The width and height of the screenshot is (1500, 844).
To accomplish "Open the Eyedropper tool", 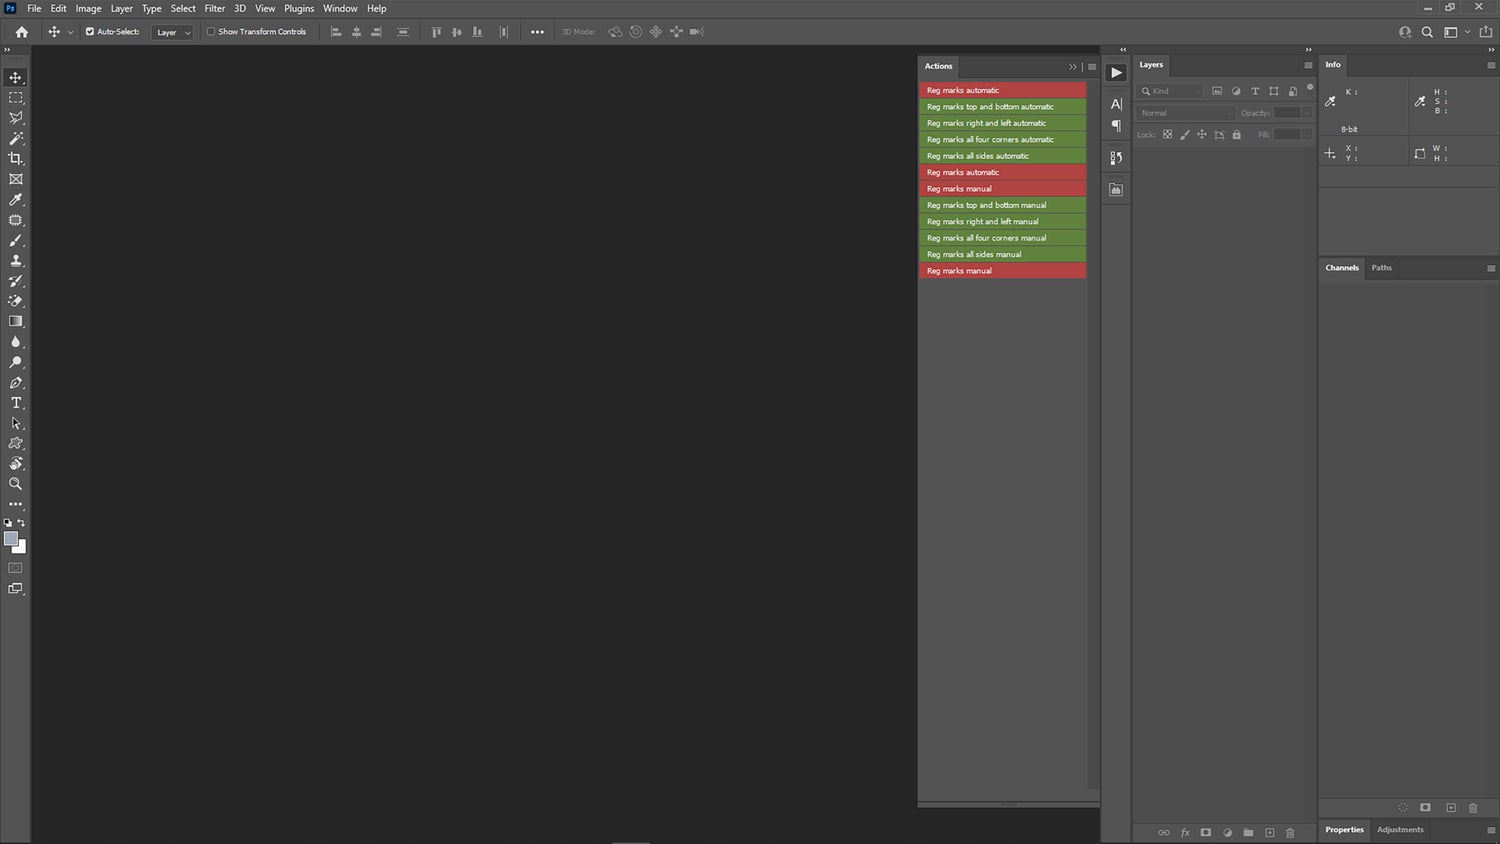I will pos(15,199).
